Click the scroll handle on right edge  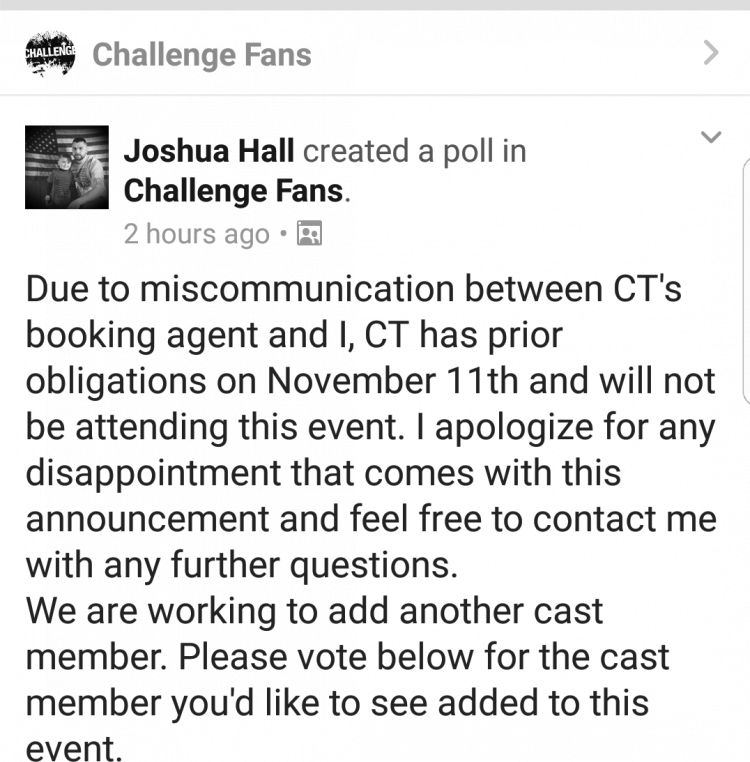tap(747, 281)
